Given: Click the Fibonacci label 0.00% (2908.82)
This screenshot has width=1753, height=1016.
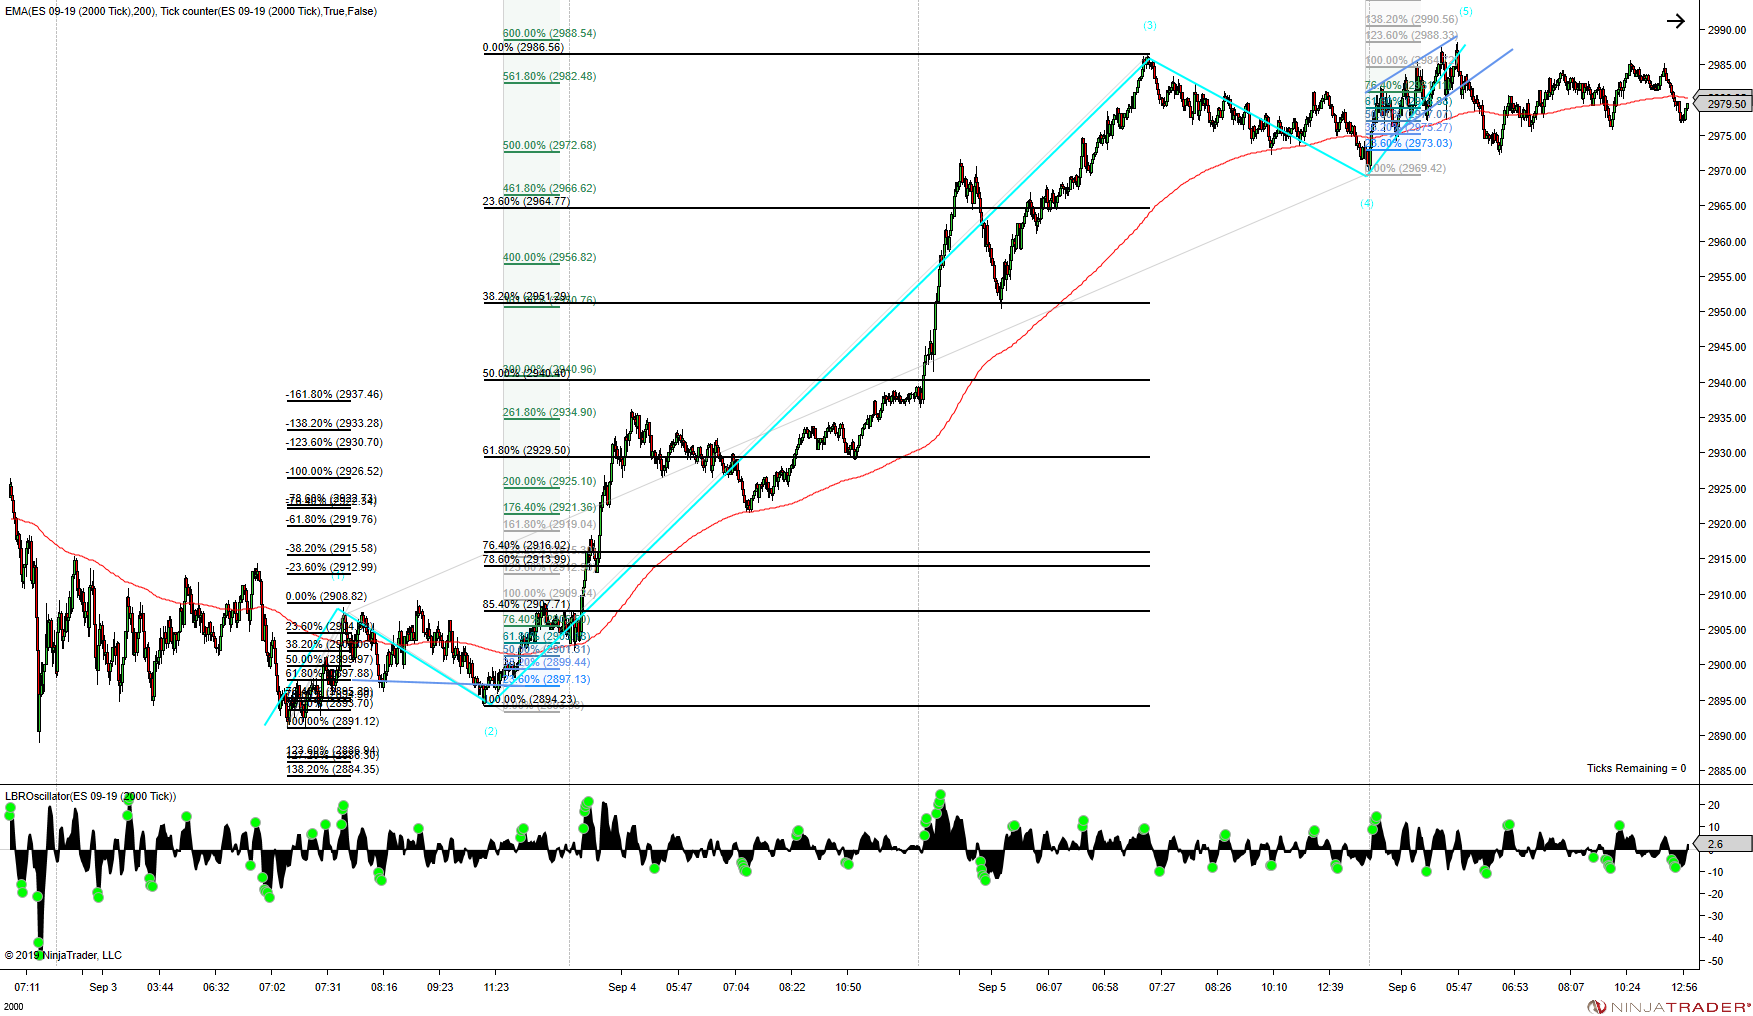Looking at the screenshot, I should click(326, 596).
